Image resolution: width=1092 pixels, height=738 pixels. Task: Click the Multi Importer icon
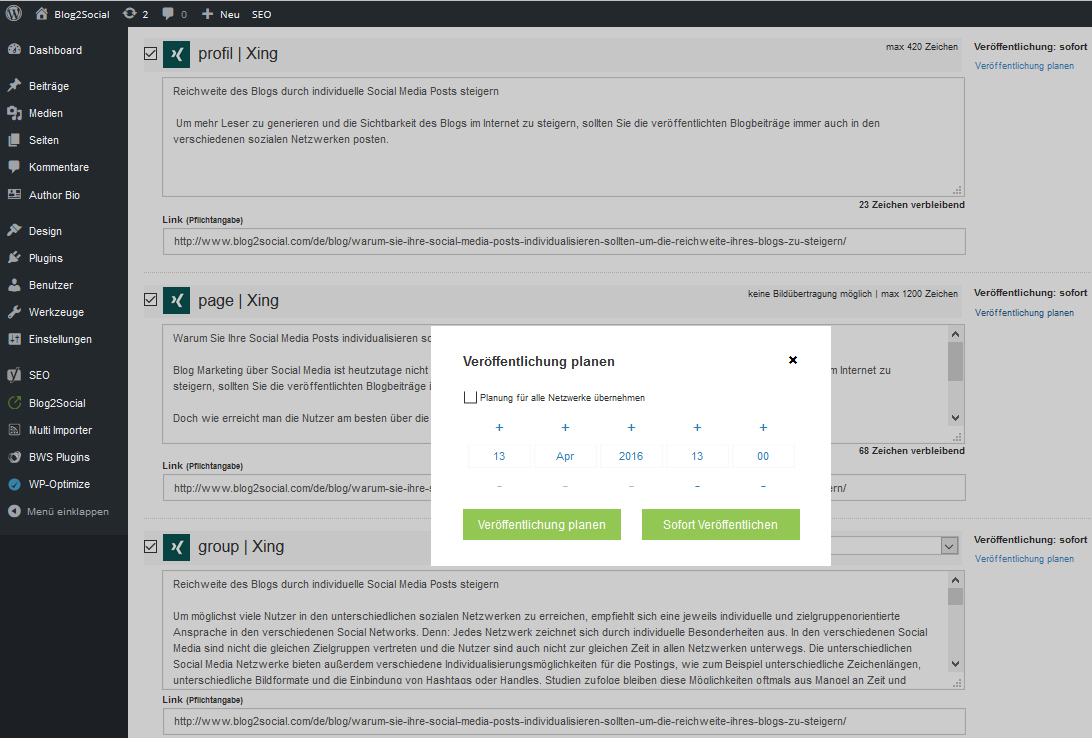point(14,430)
